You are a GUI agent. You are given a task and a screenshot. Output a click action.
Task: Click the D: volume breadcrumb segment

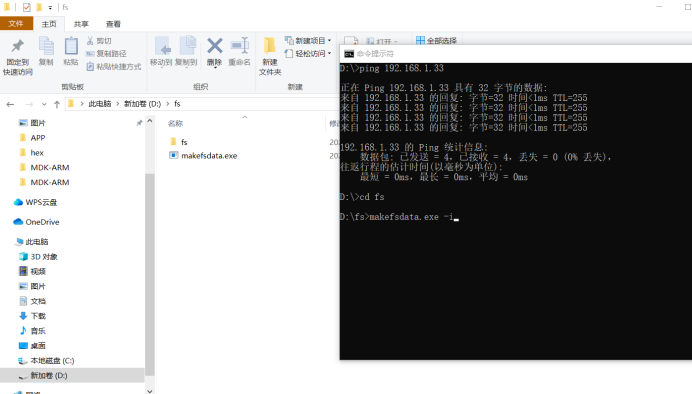pos(143,104)
